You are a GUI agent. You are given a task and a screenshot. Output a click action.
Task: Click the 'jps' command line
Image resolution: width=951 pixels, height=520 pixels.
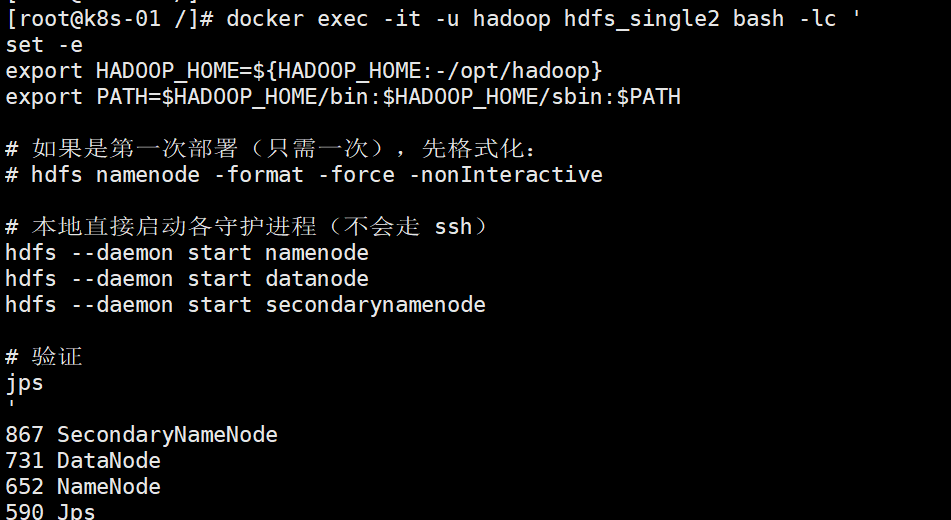click(x=24, y=383)
